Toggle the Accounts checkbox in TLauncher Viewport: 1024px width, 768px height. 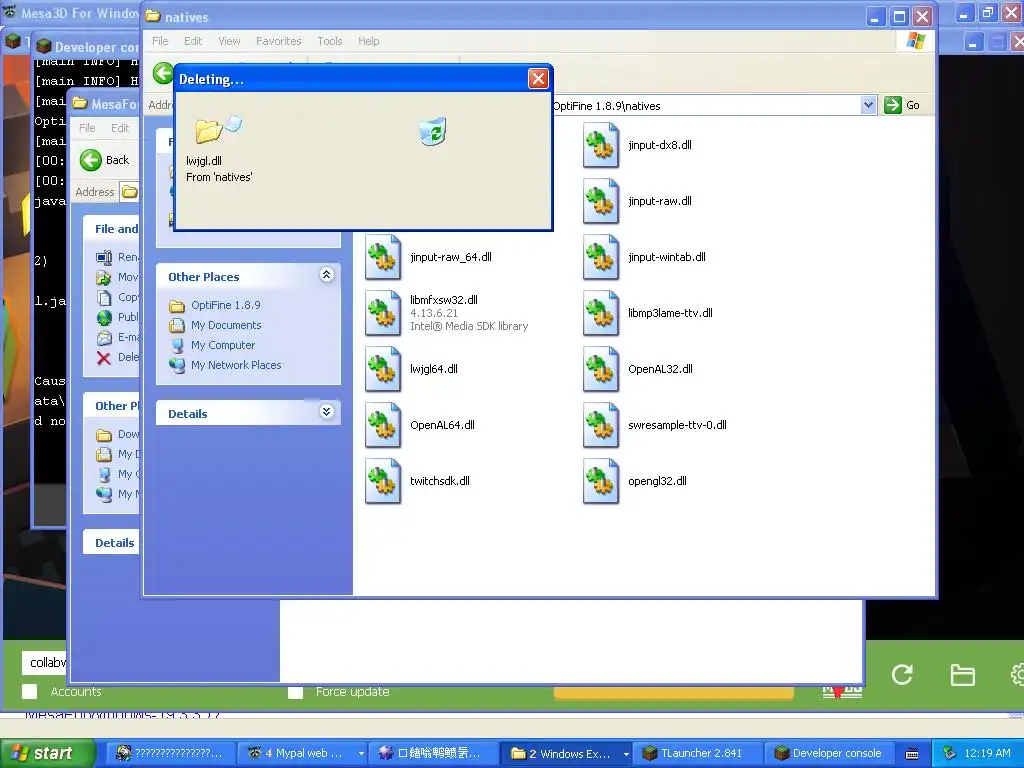click(x=29, y=692)
